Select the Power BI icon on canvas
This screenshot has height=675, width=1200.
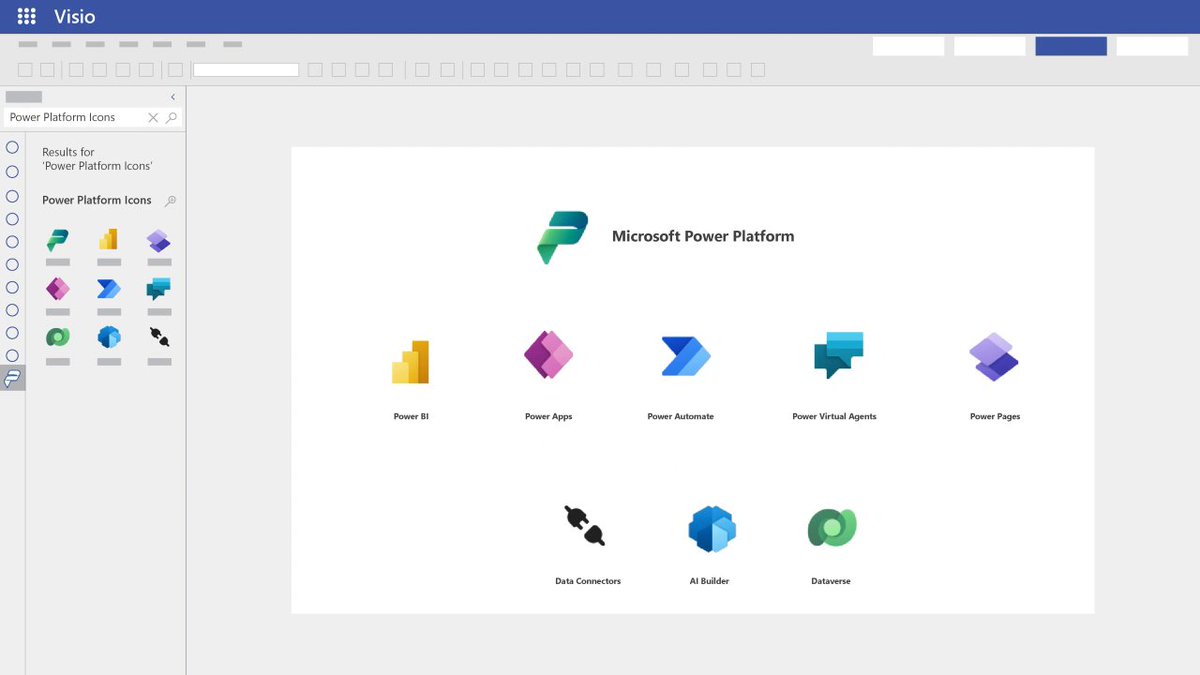click(x=410, y=362)
